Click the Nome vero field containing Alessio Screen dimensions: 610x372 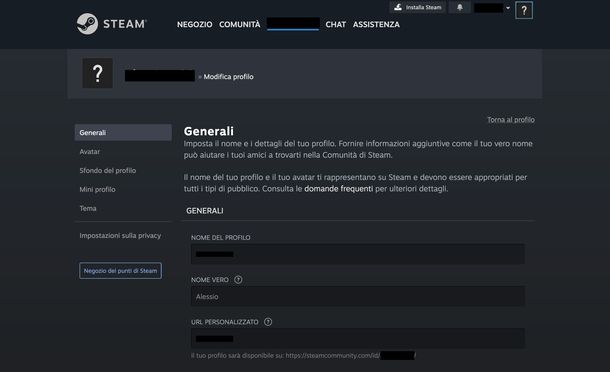tap(358, 297)
